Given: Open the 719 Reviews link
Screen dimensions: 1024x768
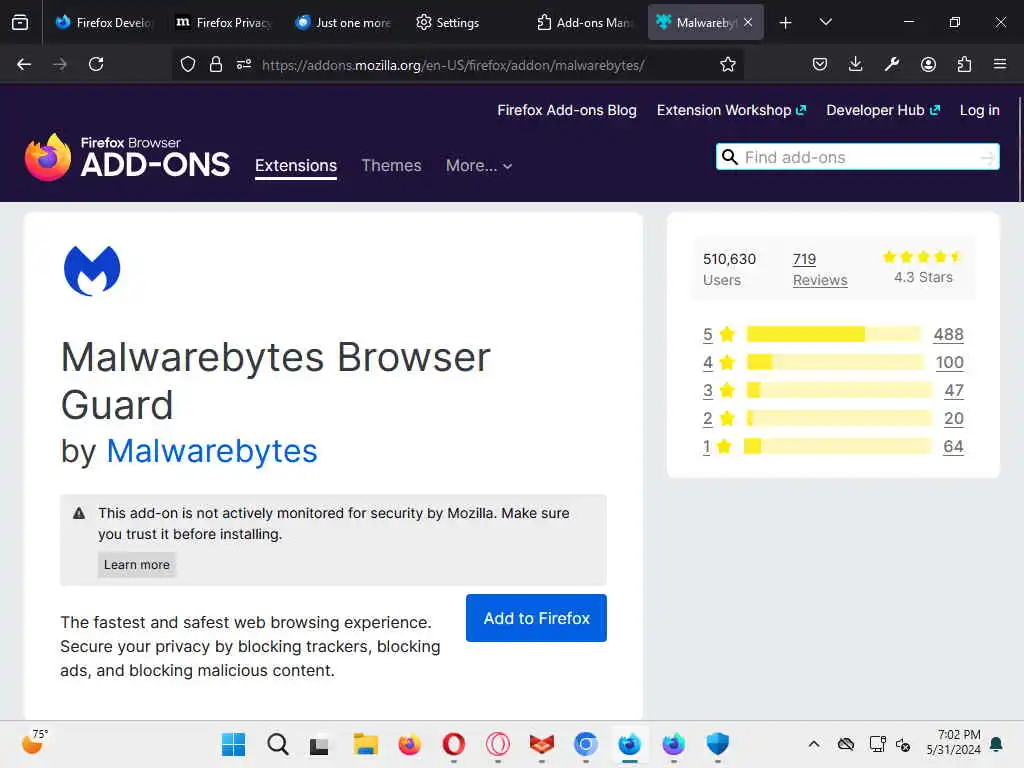Looking at the screenshot, I should [x=820, y=269].
